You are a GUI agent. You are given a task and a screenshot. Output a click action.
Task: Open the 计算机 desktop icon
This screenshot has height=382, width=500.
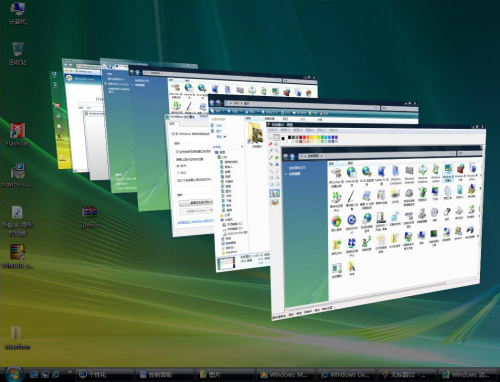17,13
